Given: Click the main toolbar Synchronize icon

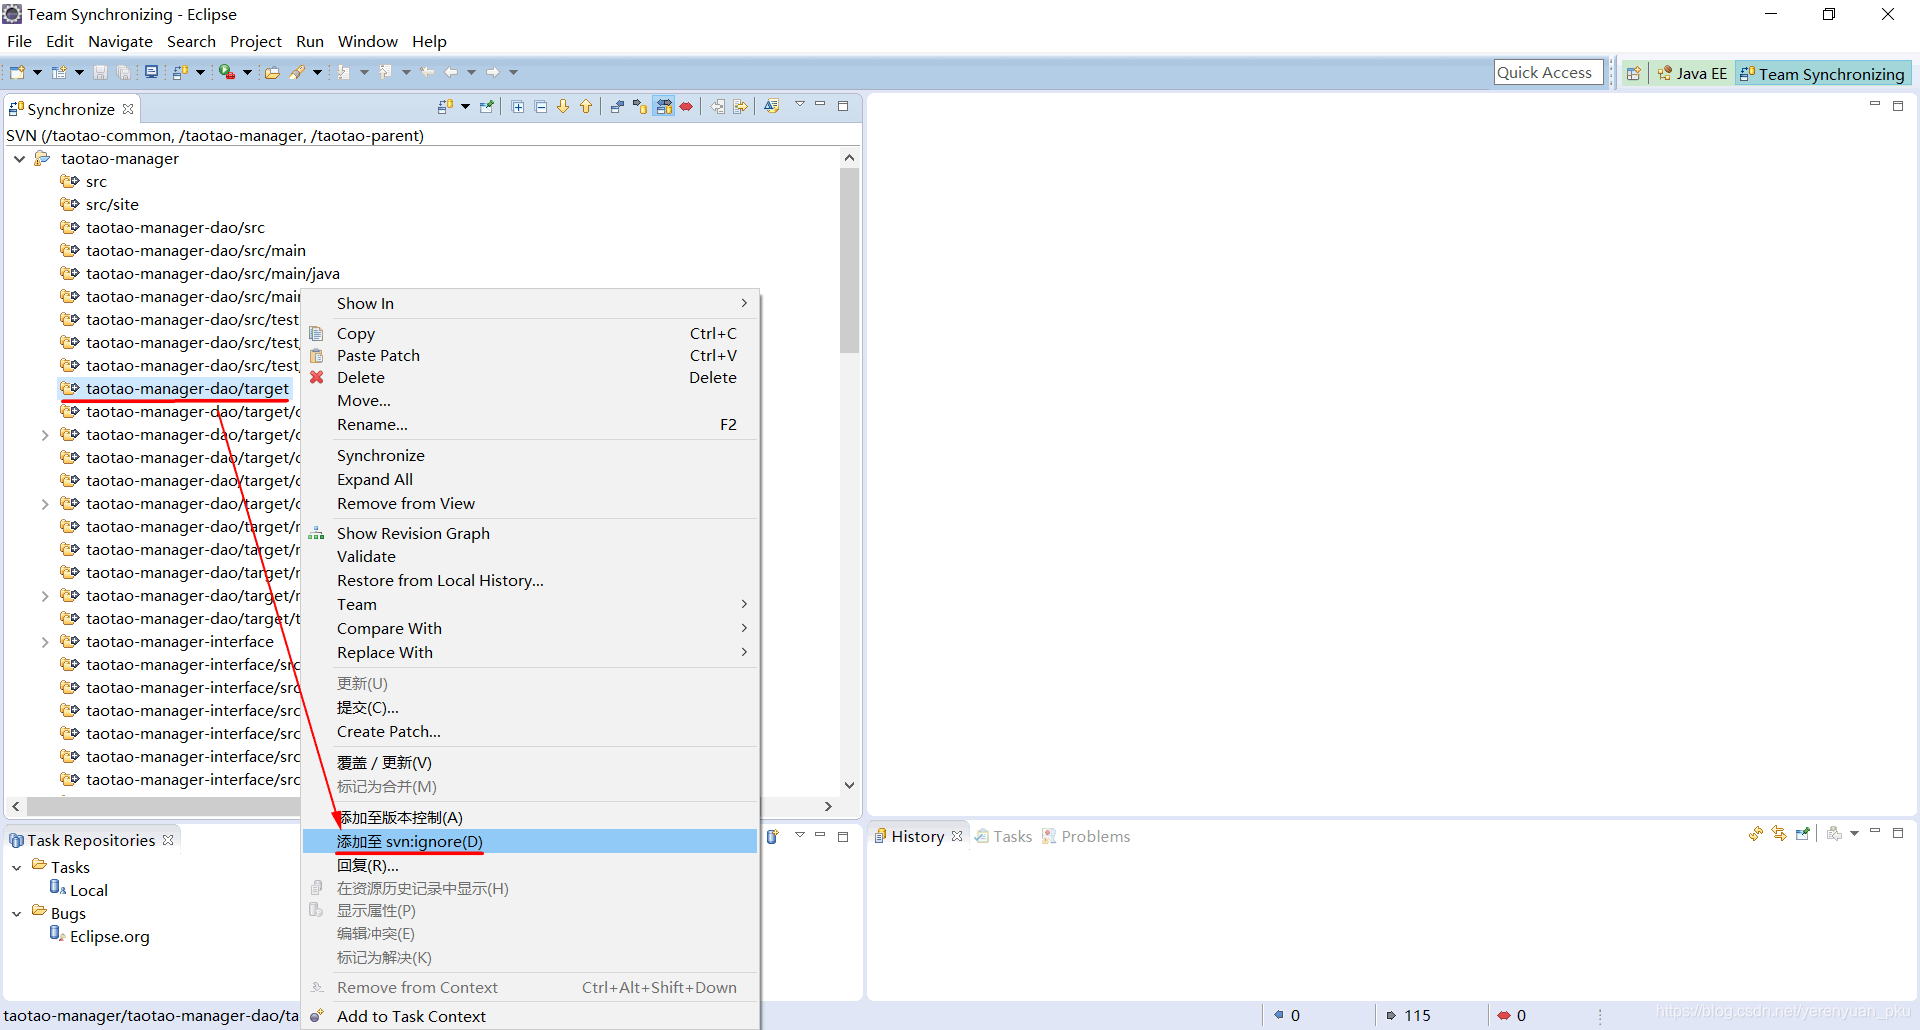Looking at the screenshot, I should pyautogui.click(x=180, y=72).
